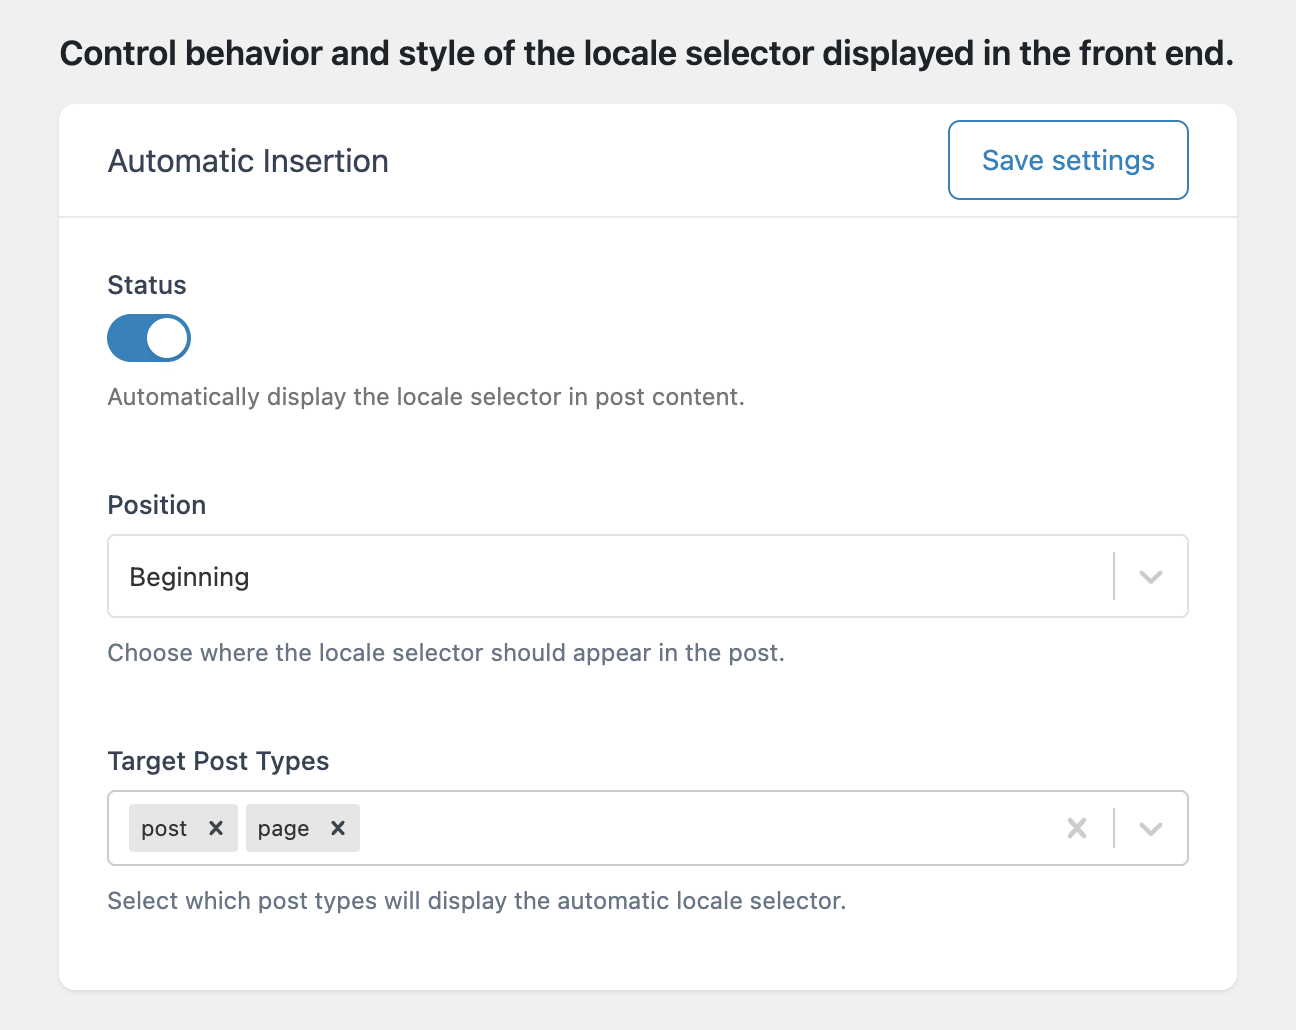Screen dimensions: 1296x1030
Task: Click the automatic display description under Status
Action: 425,397
